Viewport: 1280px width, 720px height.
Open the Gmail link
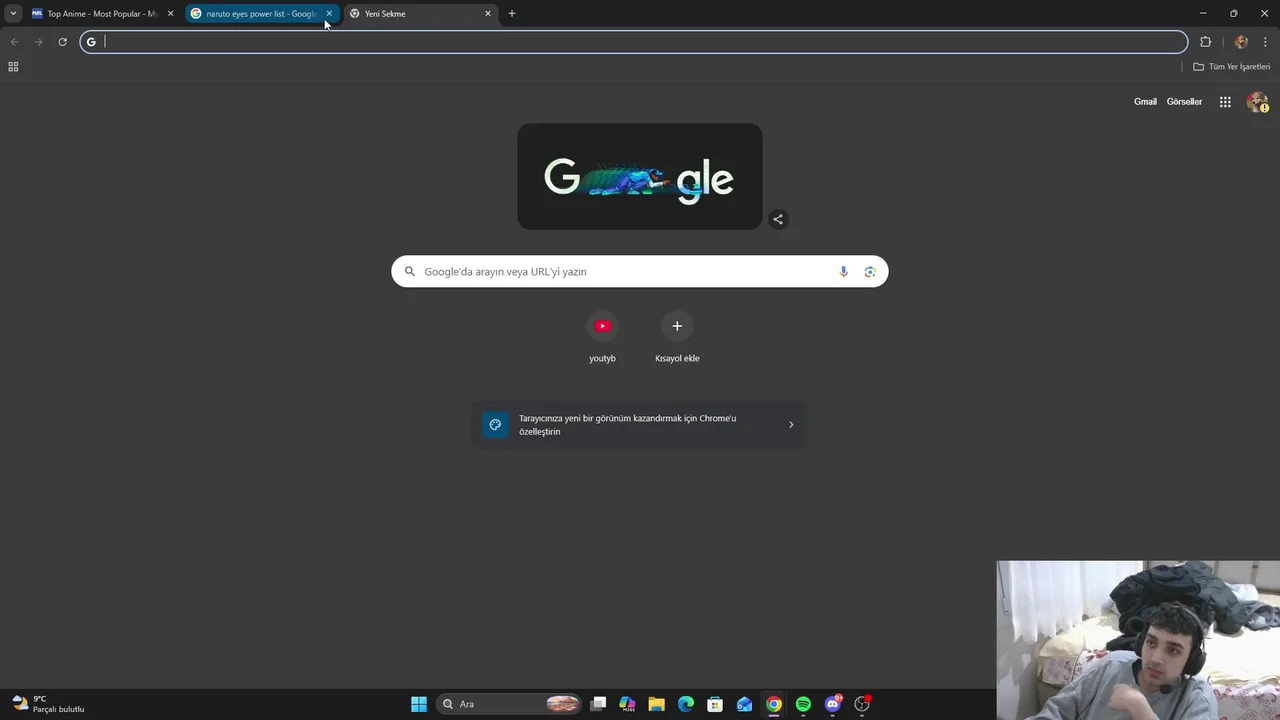tap(1145, 102)
